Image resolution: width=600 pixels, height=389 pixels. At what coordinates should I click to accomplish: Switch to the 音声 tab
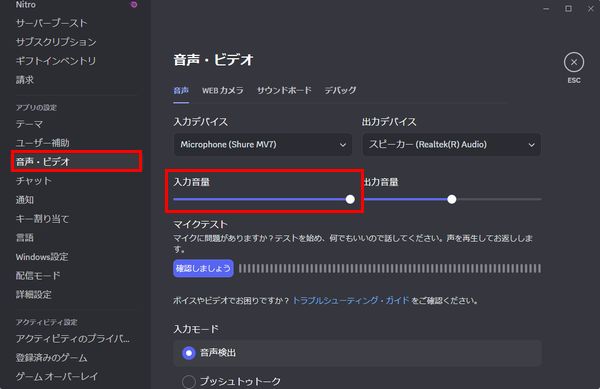(181, 91)
